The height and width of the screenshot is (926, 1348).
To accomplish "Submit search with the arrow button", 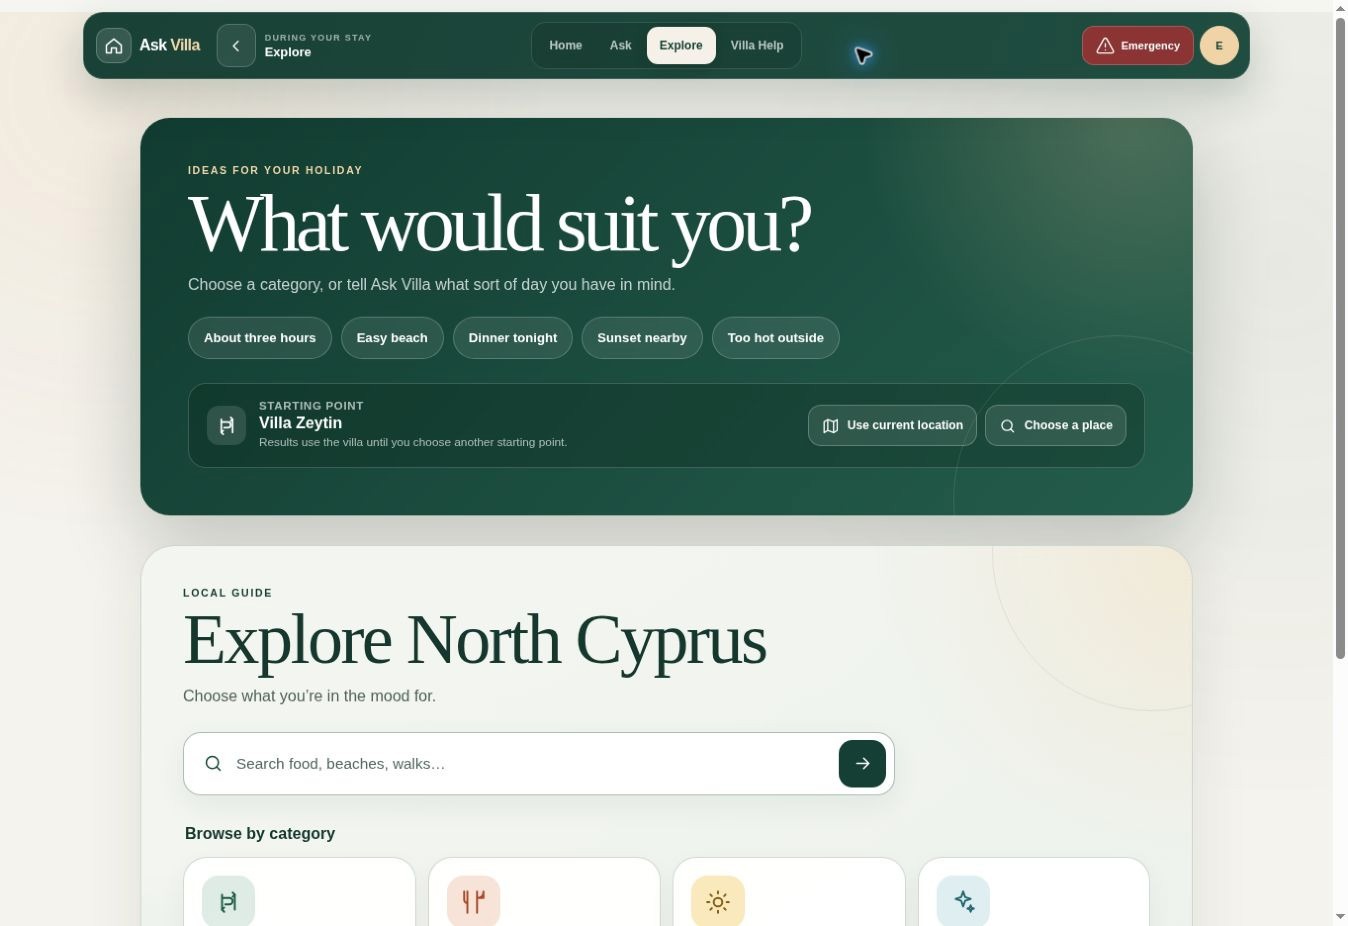I will (x=862, y=764).
